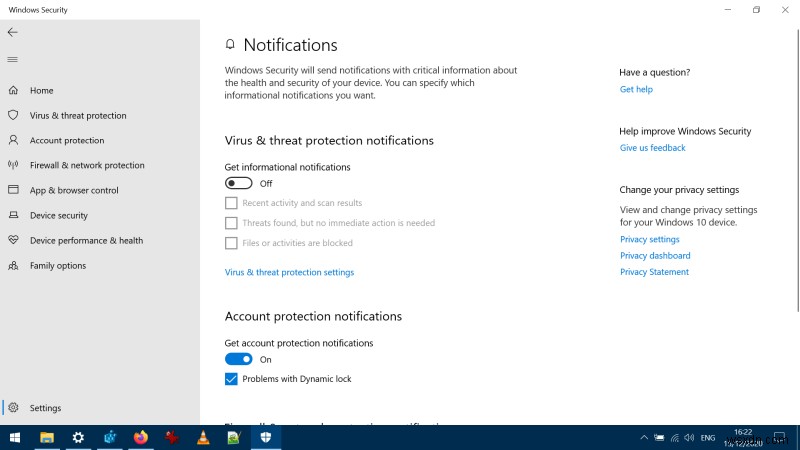Open Virus & threat protection page
800x450 pixels.
coord(78,115)
